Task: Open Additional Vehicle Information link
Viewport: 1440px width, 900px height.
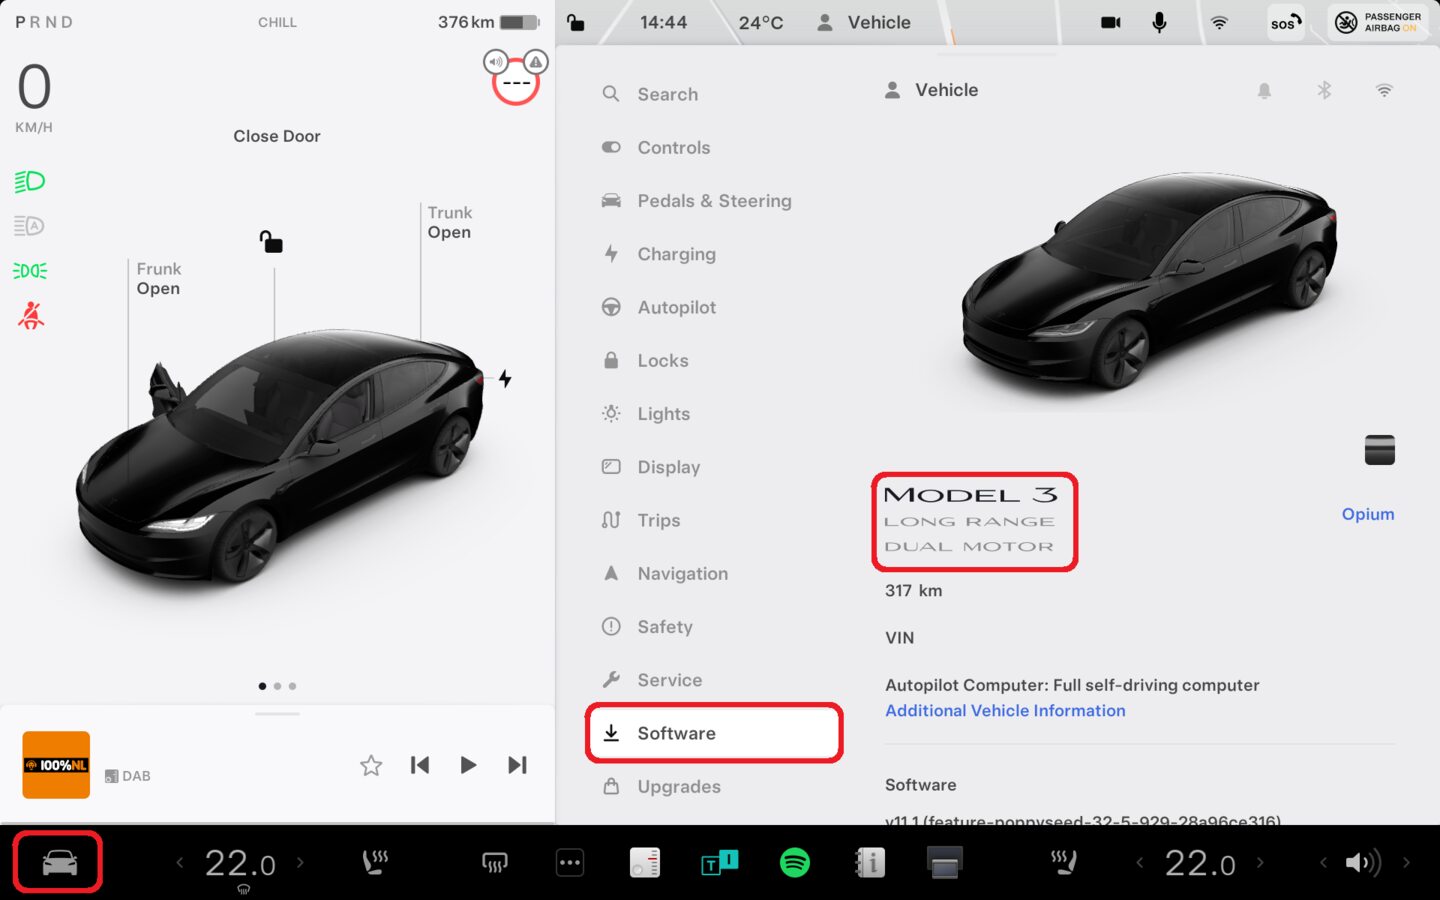Action: [1005, 711]
